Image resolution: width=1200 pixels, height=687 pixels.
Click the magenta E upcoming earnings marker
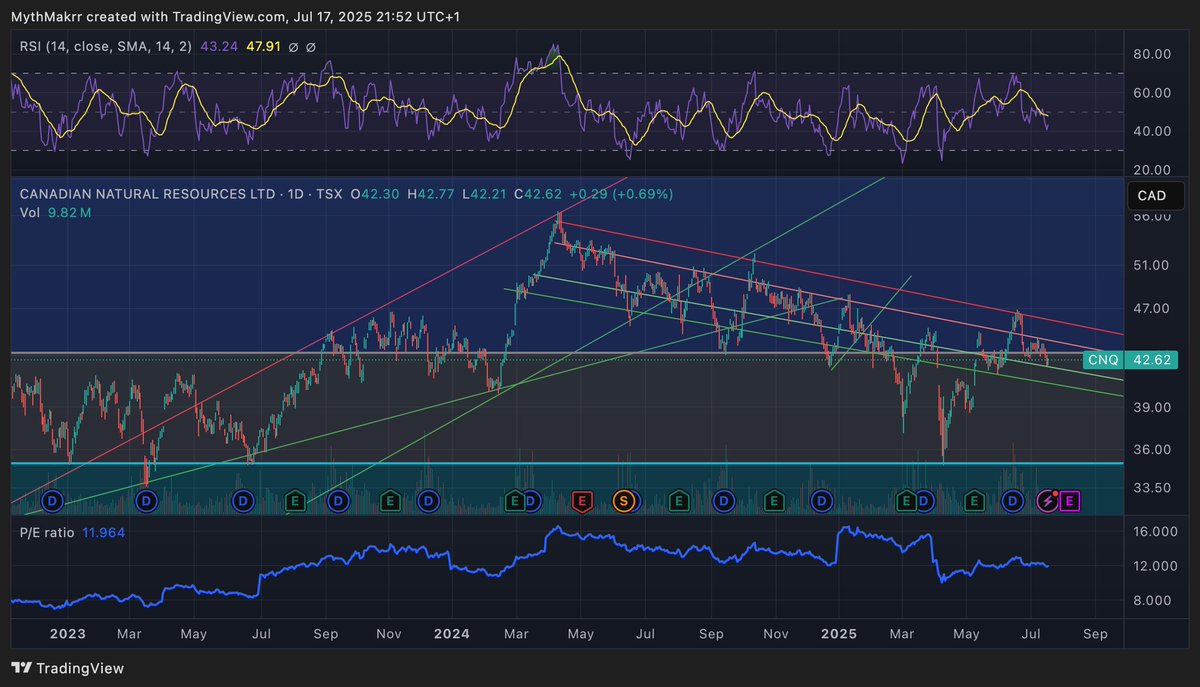coord(1068,499)
